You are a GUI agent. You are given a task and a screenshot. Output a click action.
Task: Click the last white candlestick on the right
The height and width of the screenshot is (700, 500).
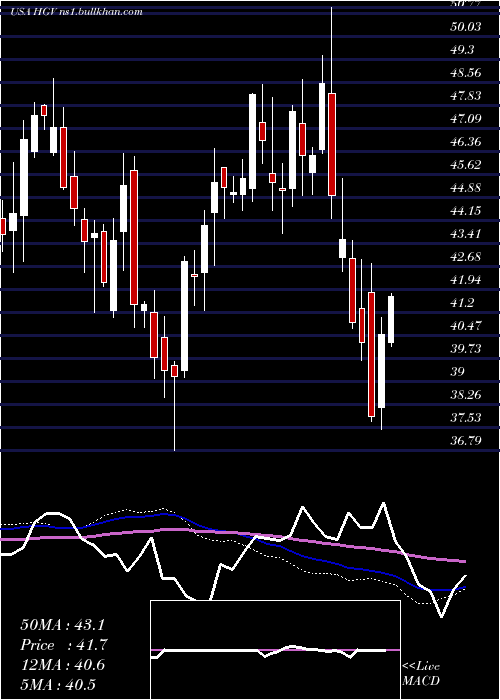pyautogui.click(x=392, y=320)
